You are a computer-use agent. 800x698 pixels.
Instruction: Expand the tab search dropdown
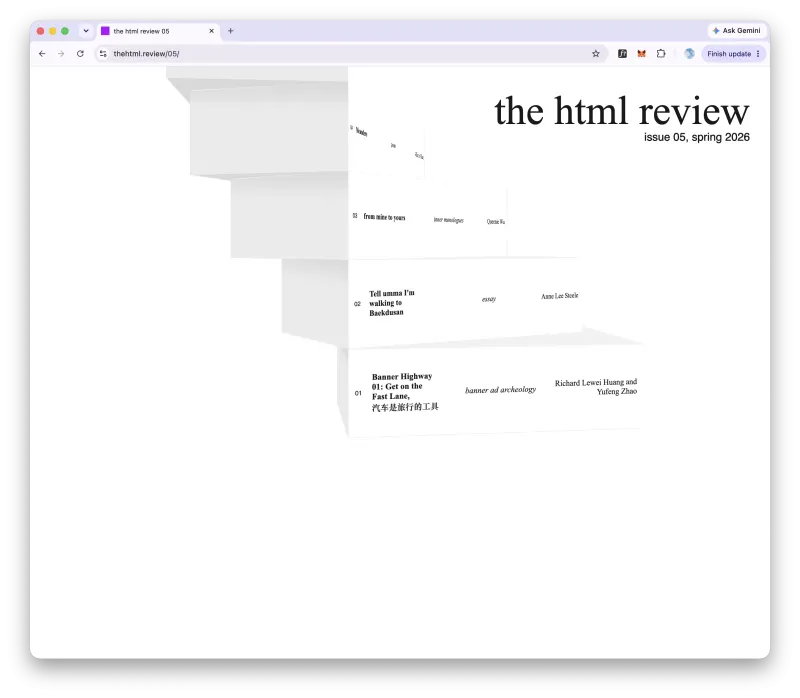coord(86,31)
